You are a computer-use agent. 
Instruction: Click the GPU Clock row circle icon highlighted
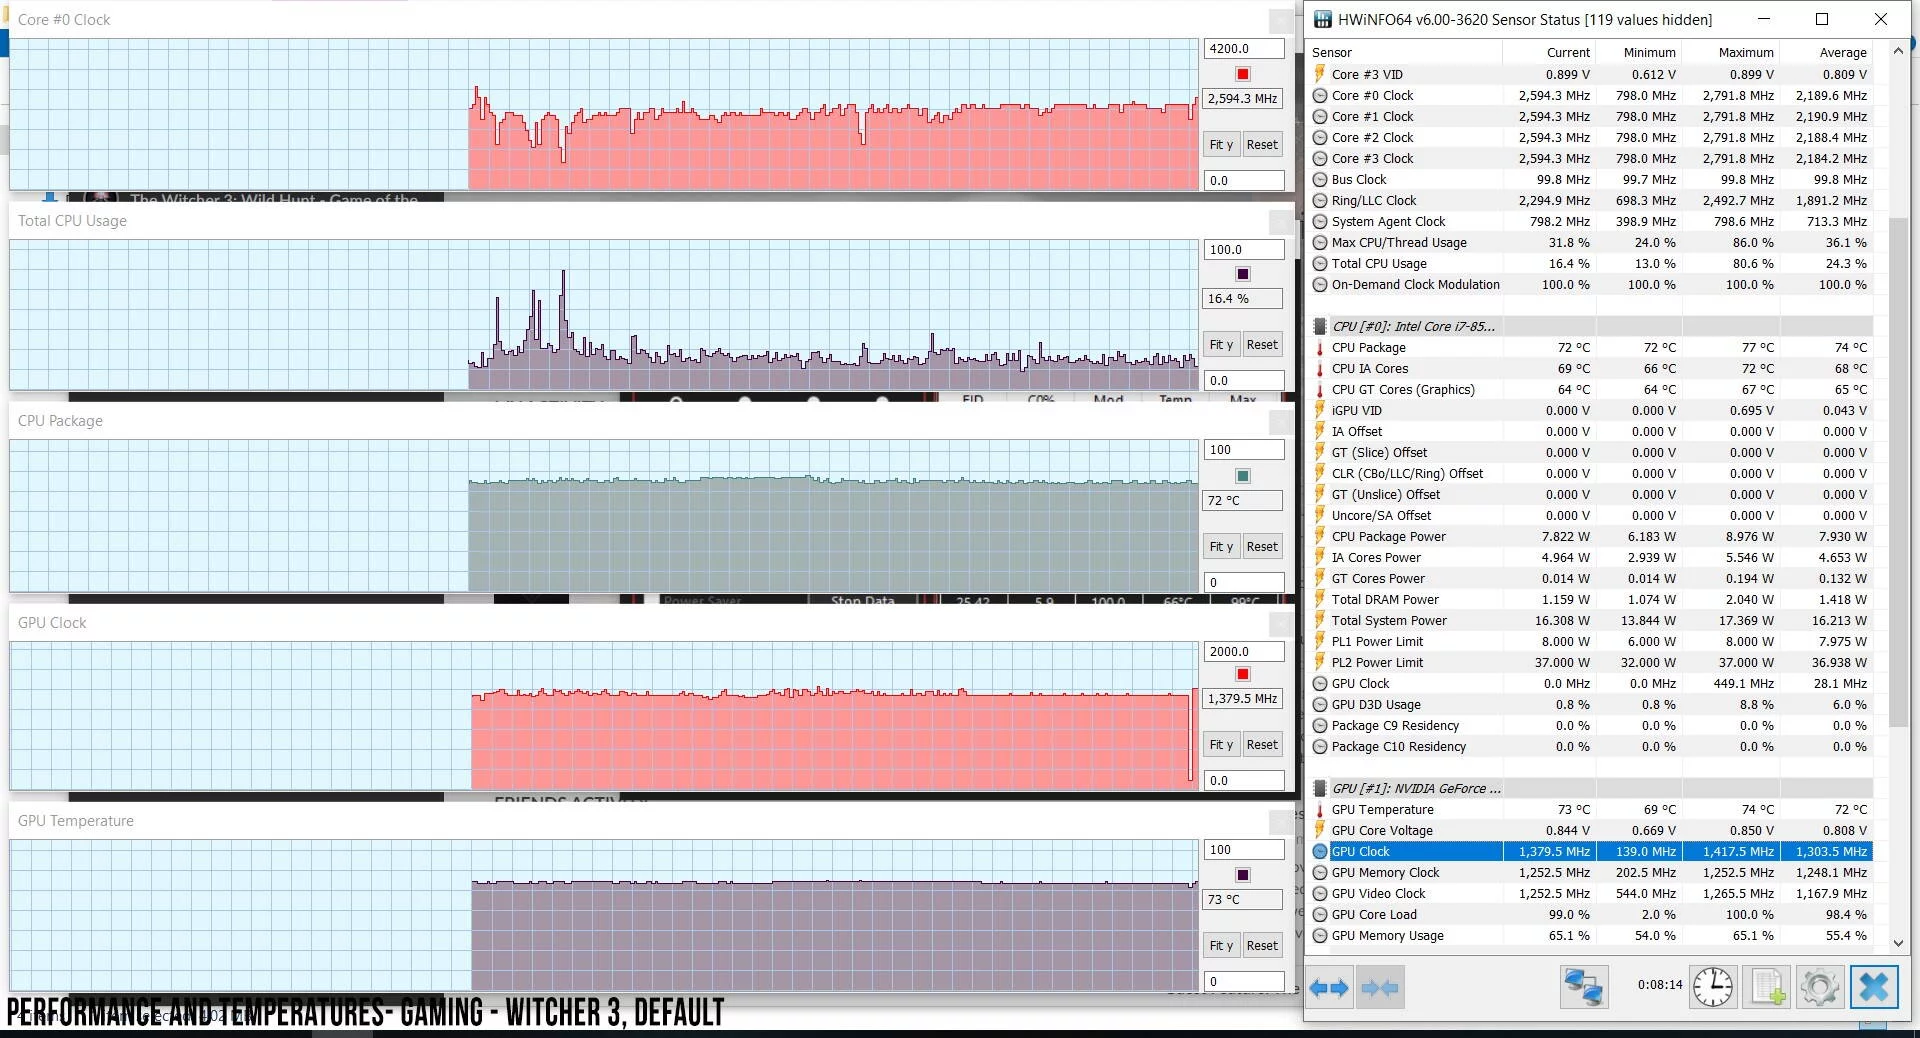point(1320,851)
